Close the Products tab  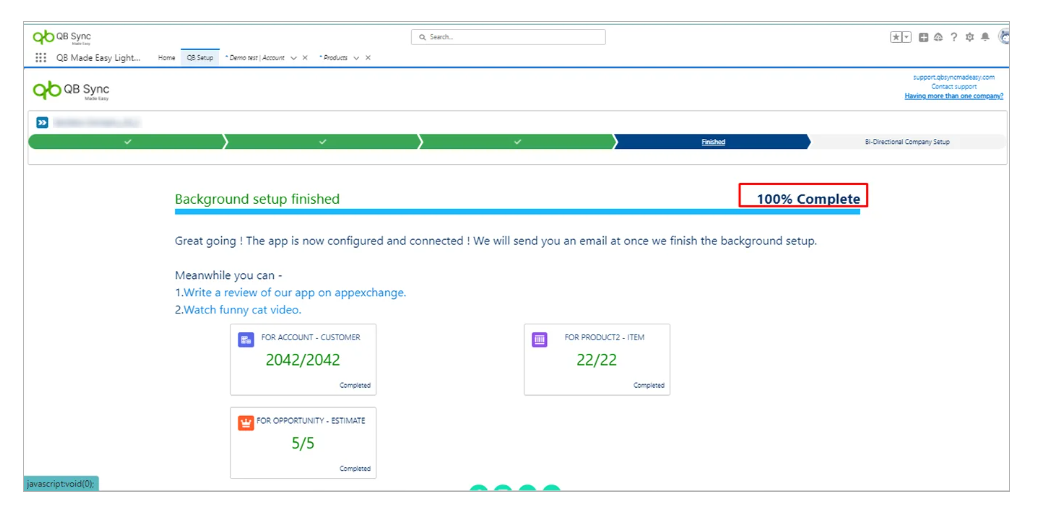(368, 58)
